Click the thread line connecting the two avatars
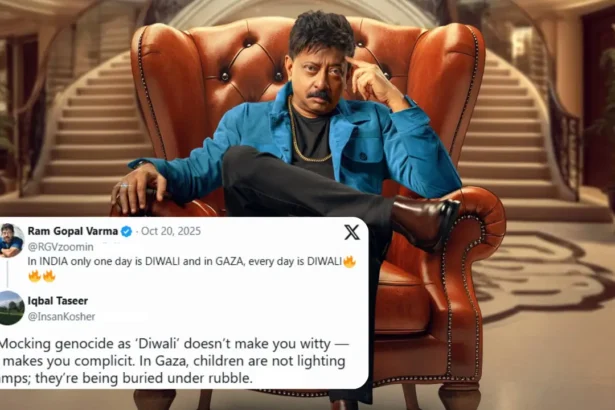The image size is (615, 410). 7,273
